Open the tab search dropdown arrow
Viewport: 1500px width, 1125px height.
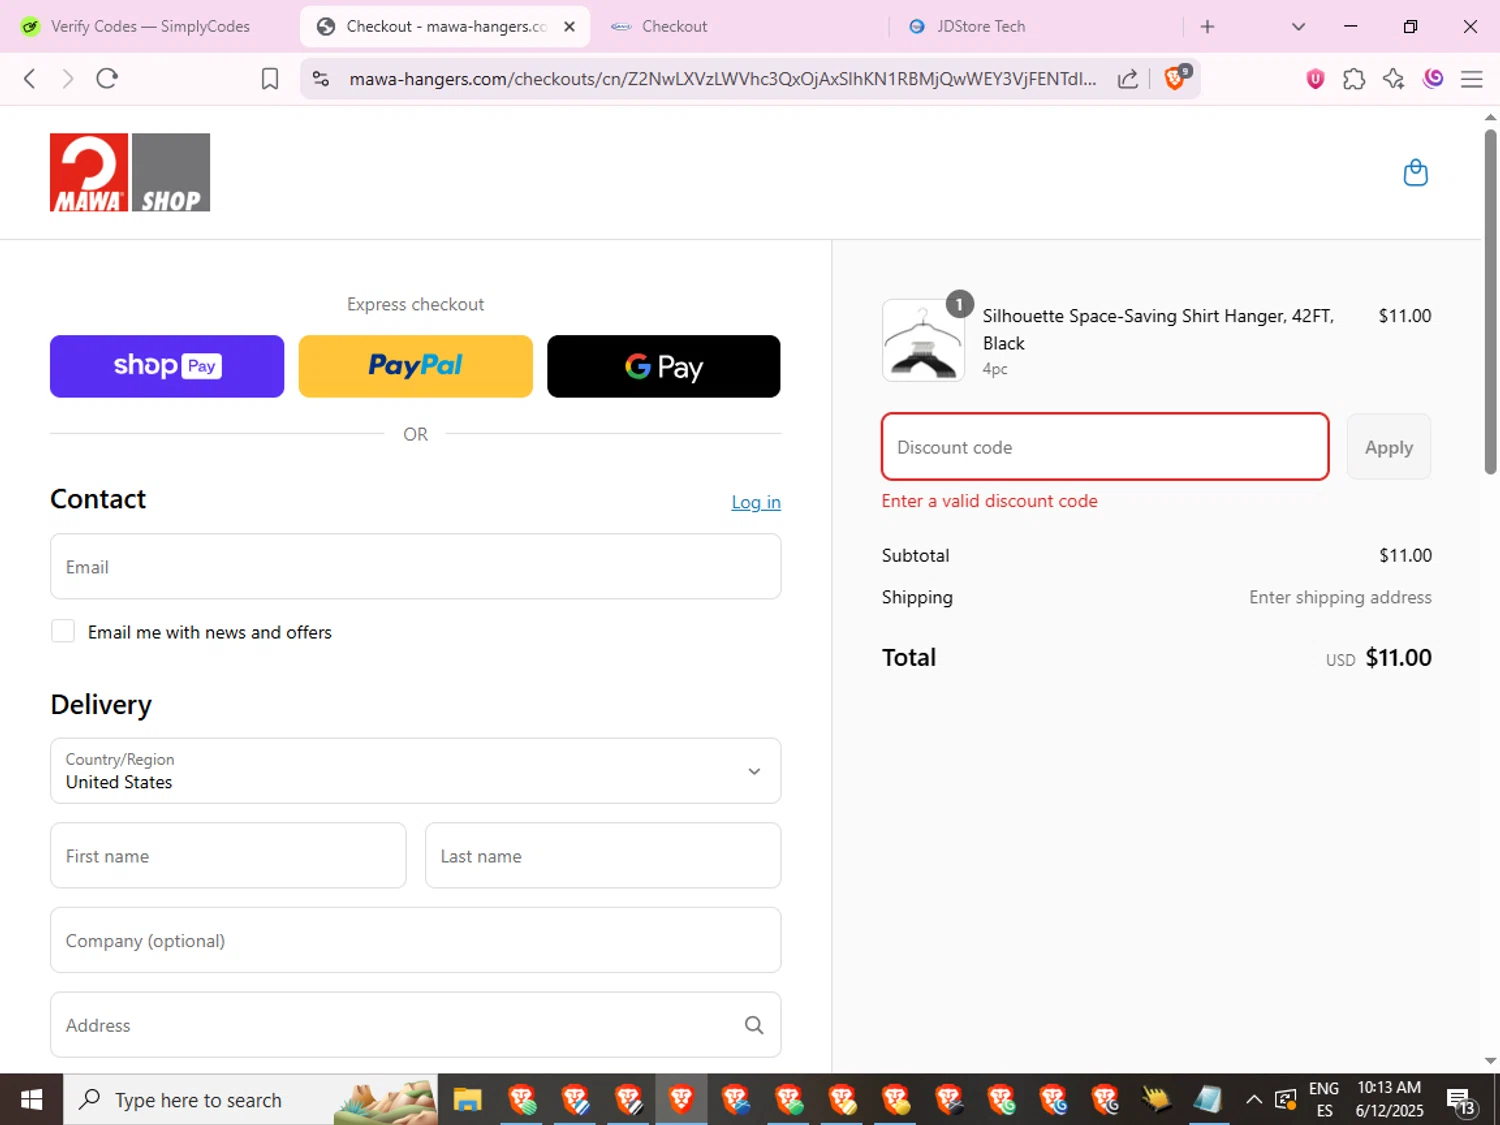click(x=1298, y=27)
